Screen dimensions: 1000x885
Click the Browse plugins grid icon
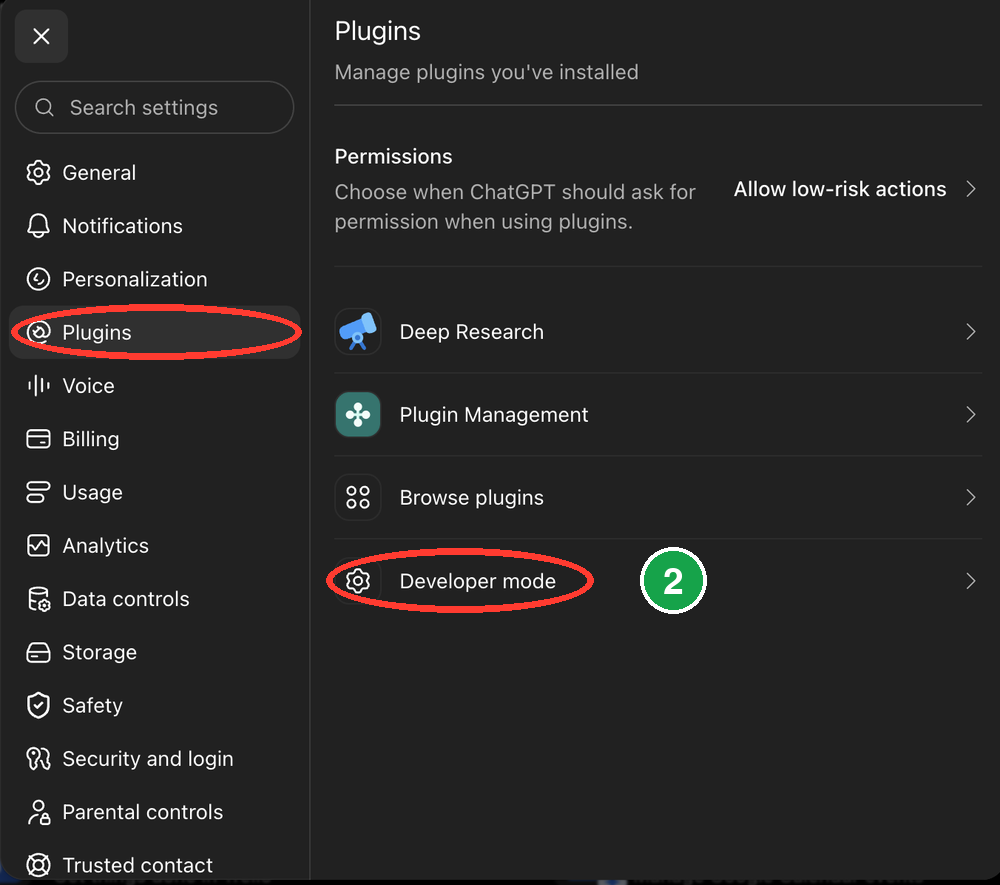coord(358,497)
